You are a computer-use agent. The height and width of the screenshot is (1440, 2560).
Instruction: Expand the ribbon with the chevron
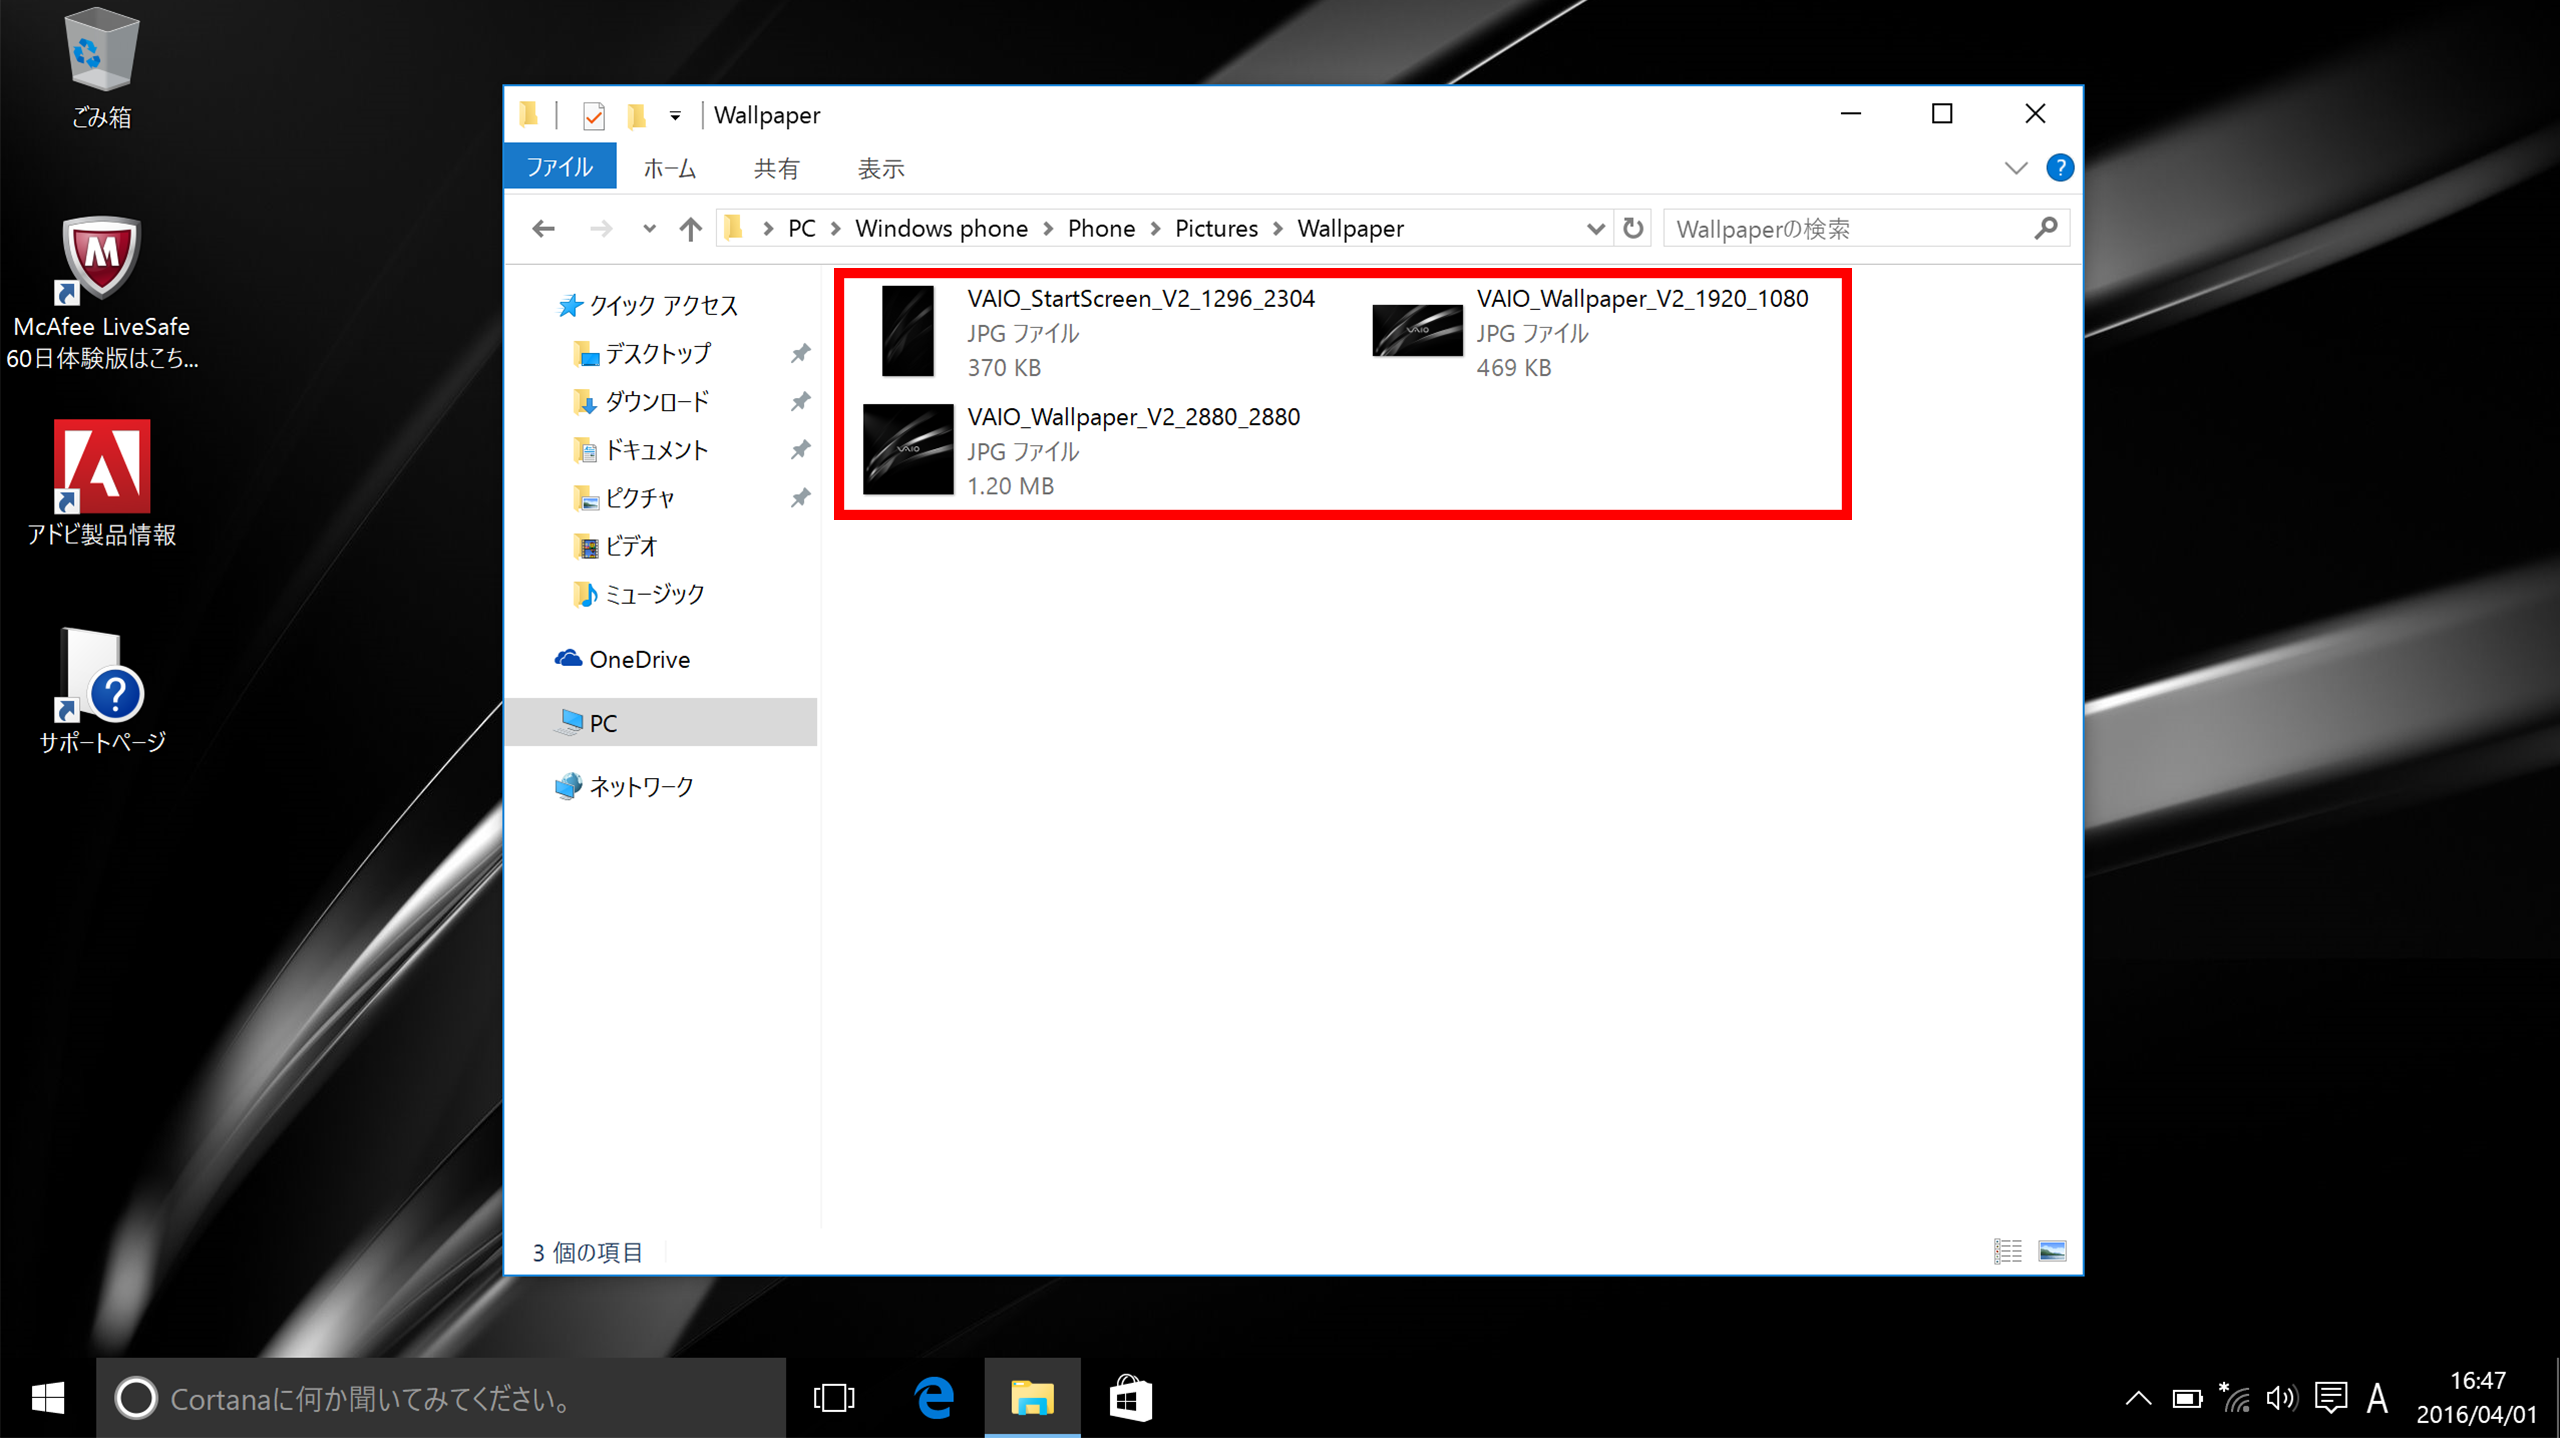[2016, 168]
